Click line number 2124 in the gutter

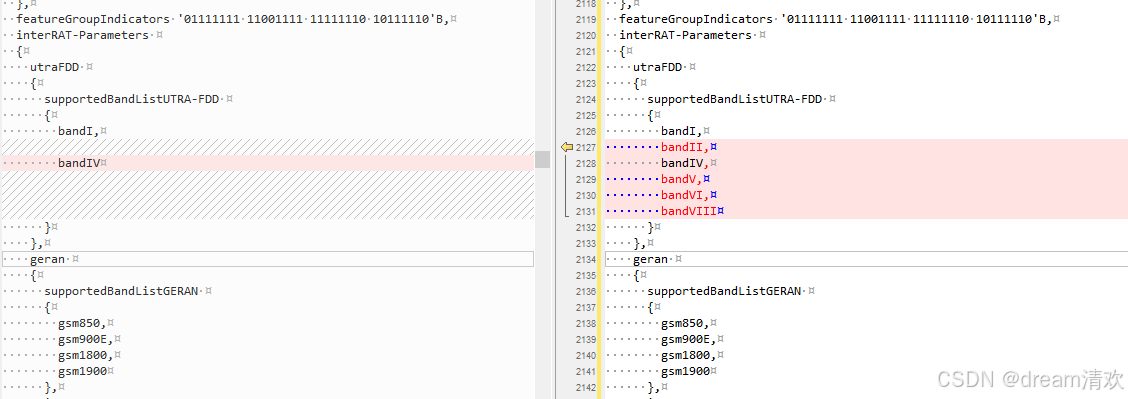tap(587, 98)
